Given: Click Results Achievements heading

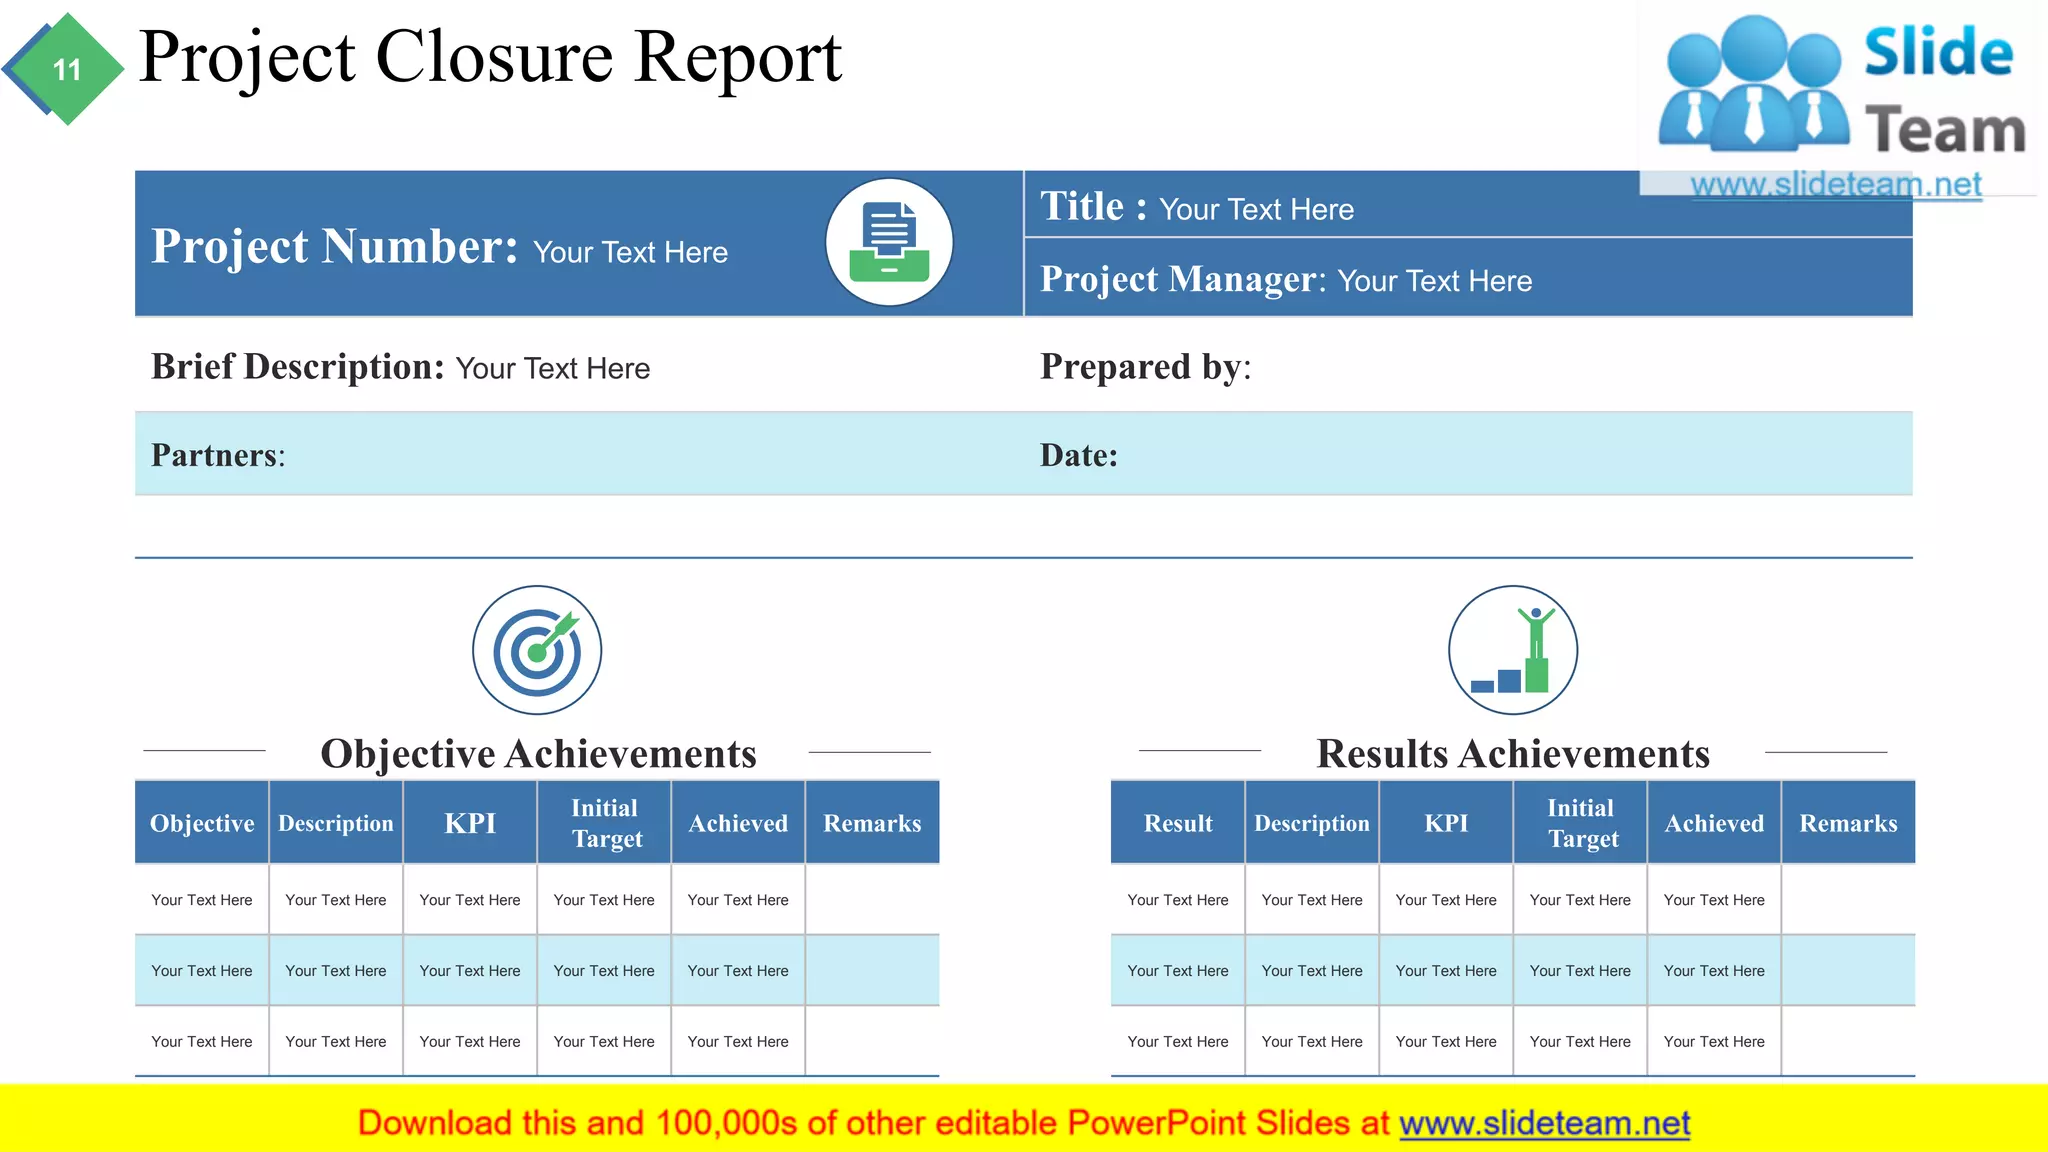Looking at the screenshot, I should pyautogui.click(x=1512, y=753).
